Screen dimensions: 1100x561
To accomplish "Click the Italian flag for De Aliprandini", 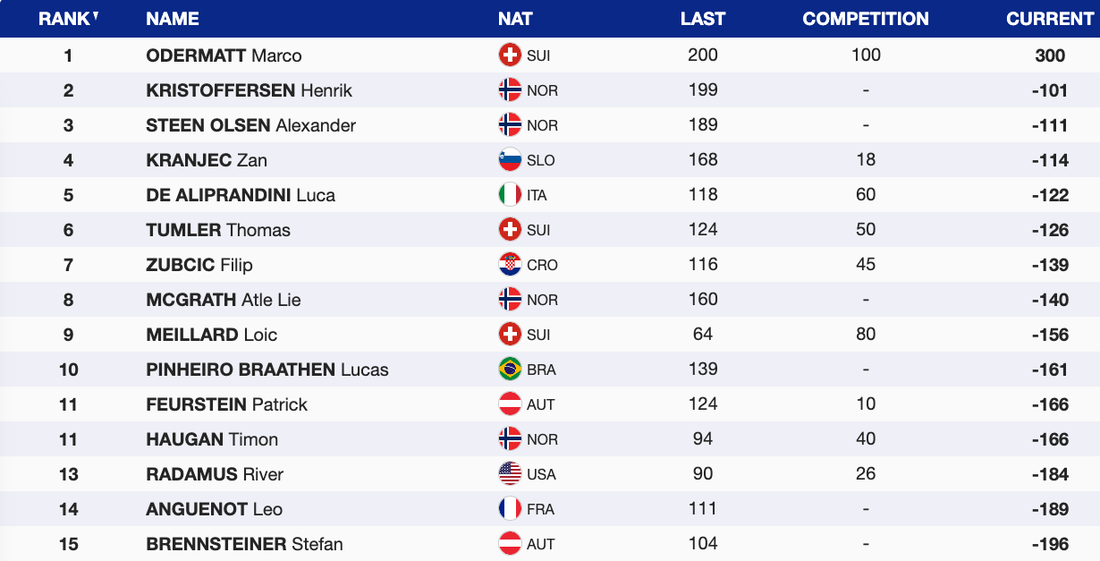I will pyautogui.click(x=510, y=195).
